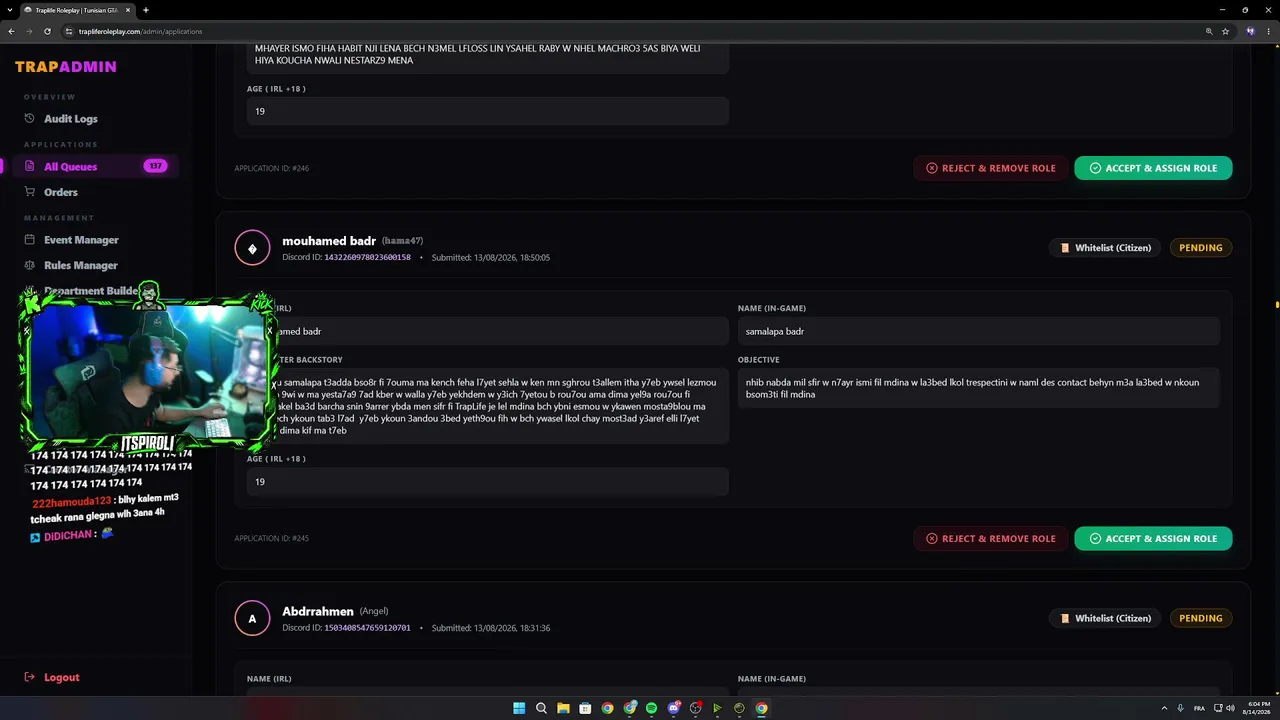The image size is (1280, 720).
Task: Accept application #246 and assign role
Action: (1153, 168)
